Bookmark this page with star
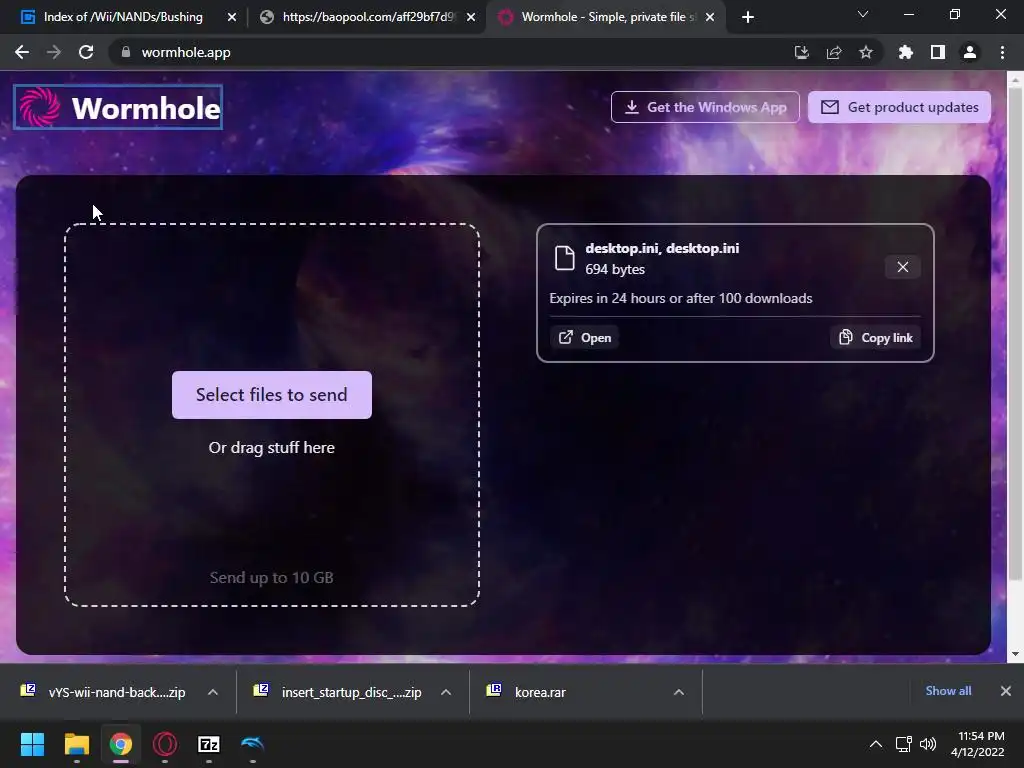The image size is (1024, 768). [x=866, y=52]
